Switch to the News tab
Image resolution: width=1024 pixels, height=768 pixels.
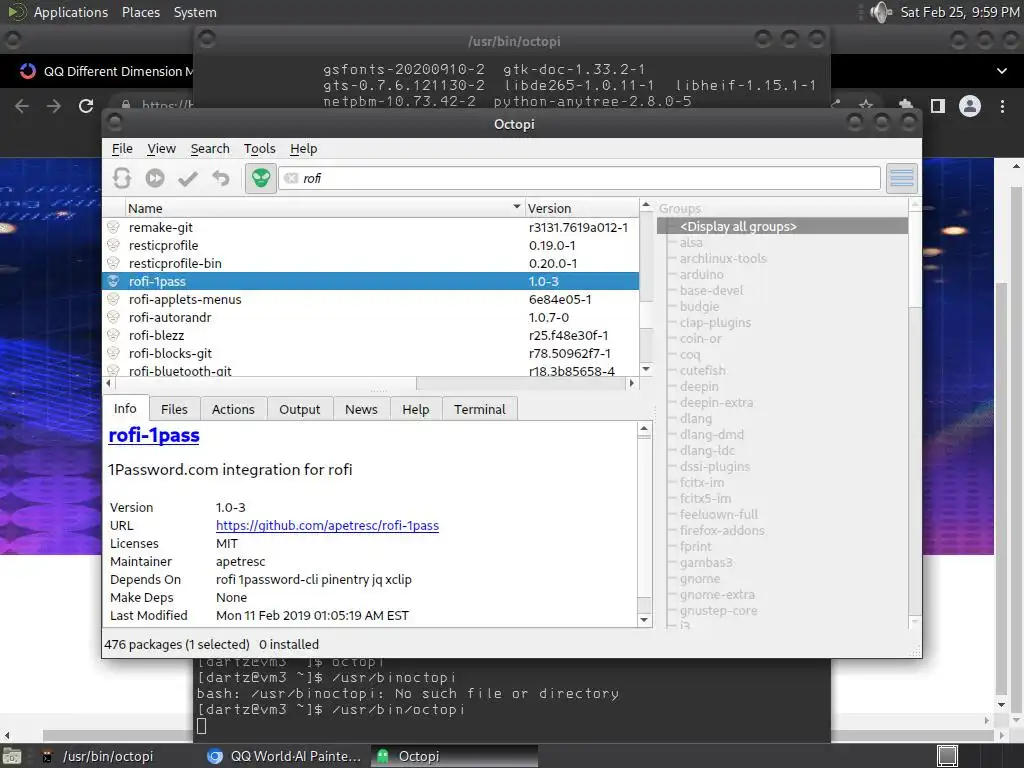tap(361, 409)
